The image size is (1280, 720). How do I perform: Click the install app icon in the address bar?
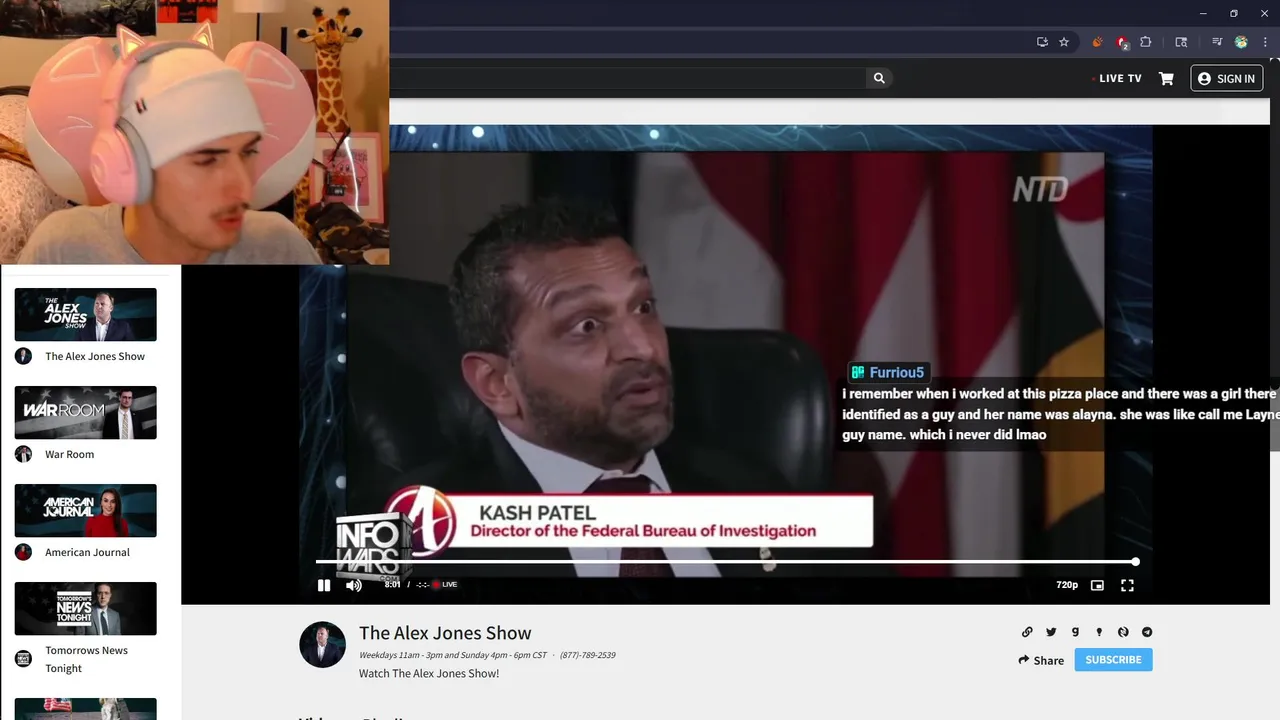tap(1042, 42)
